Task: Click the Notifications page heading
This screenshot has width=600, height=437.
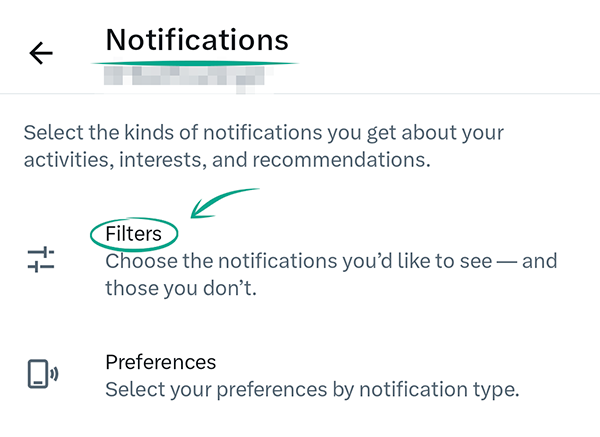Action: (196, 40)
